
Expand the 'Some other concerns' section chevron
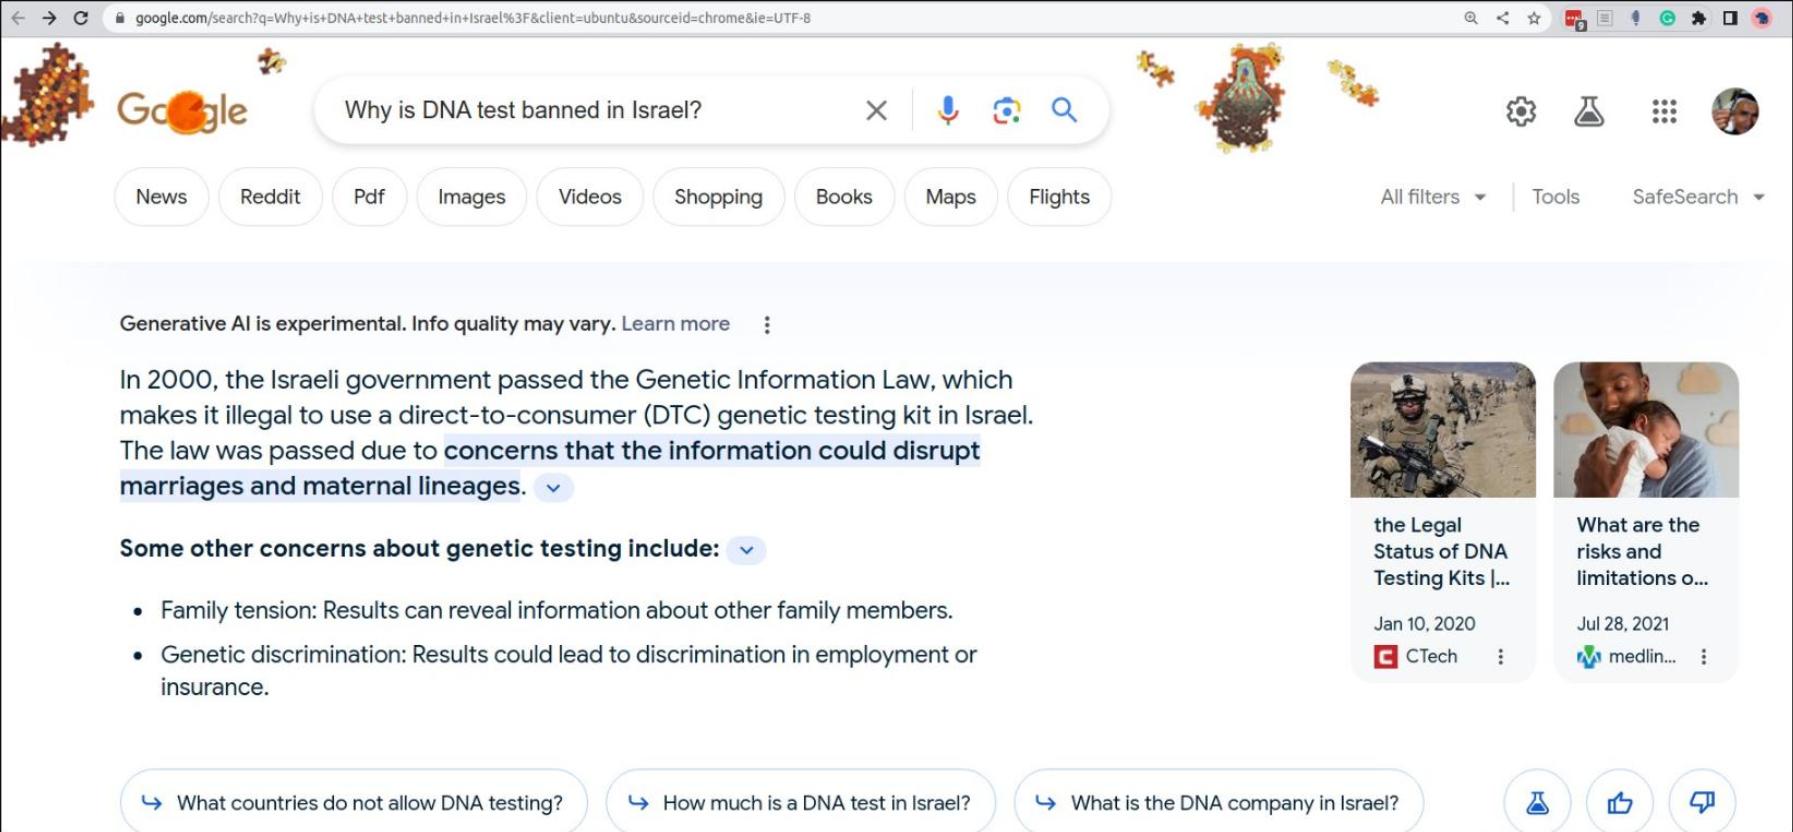pos(746,550)
